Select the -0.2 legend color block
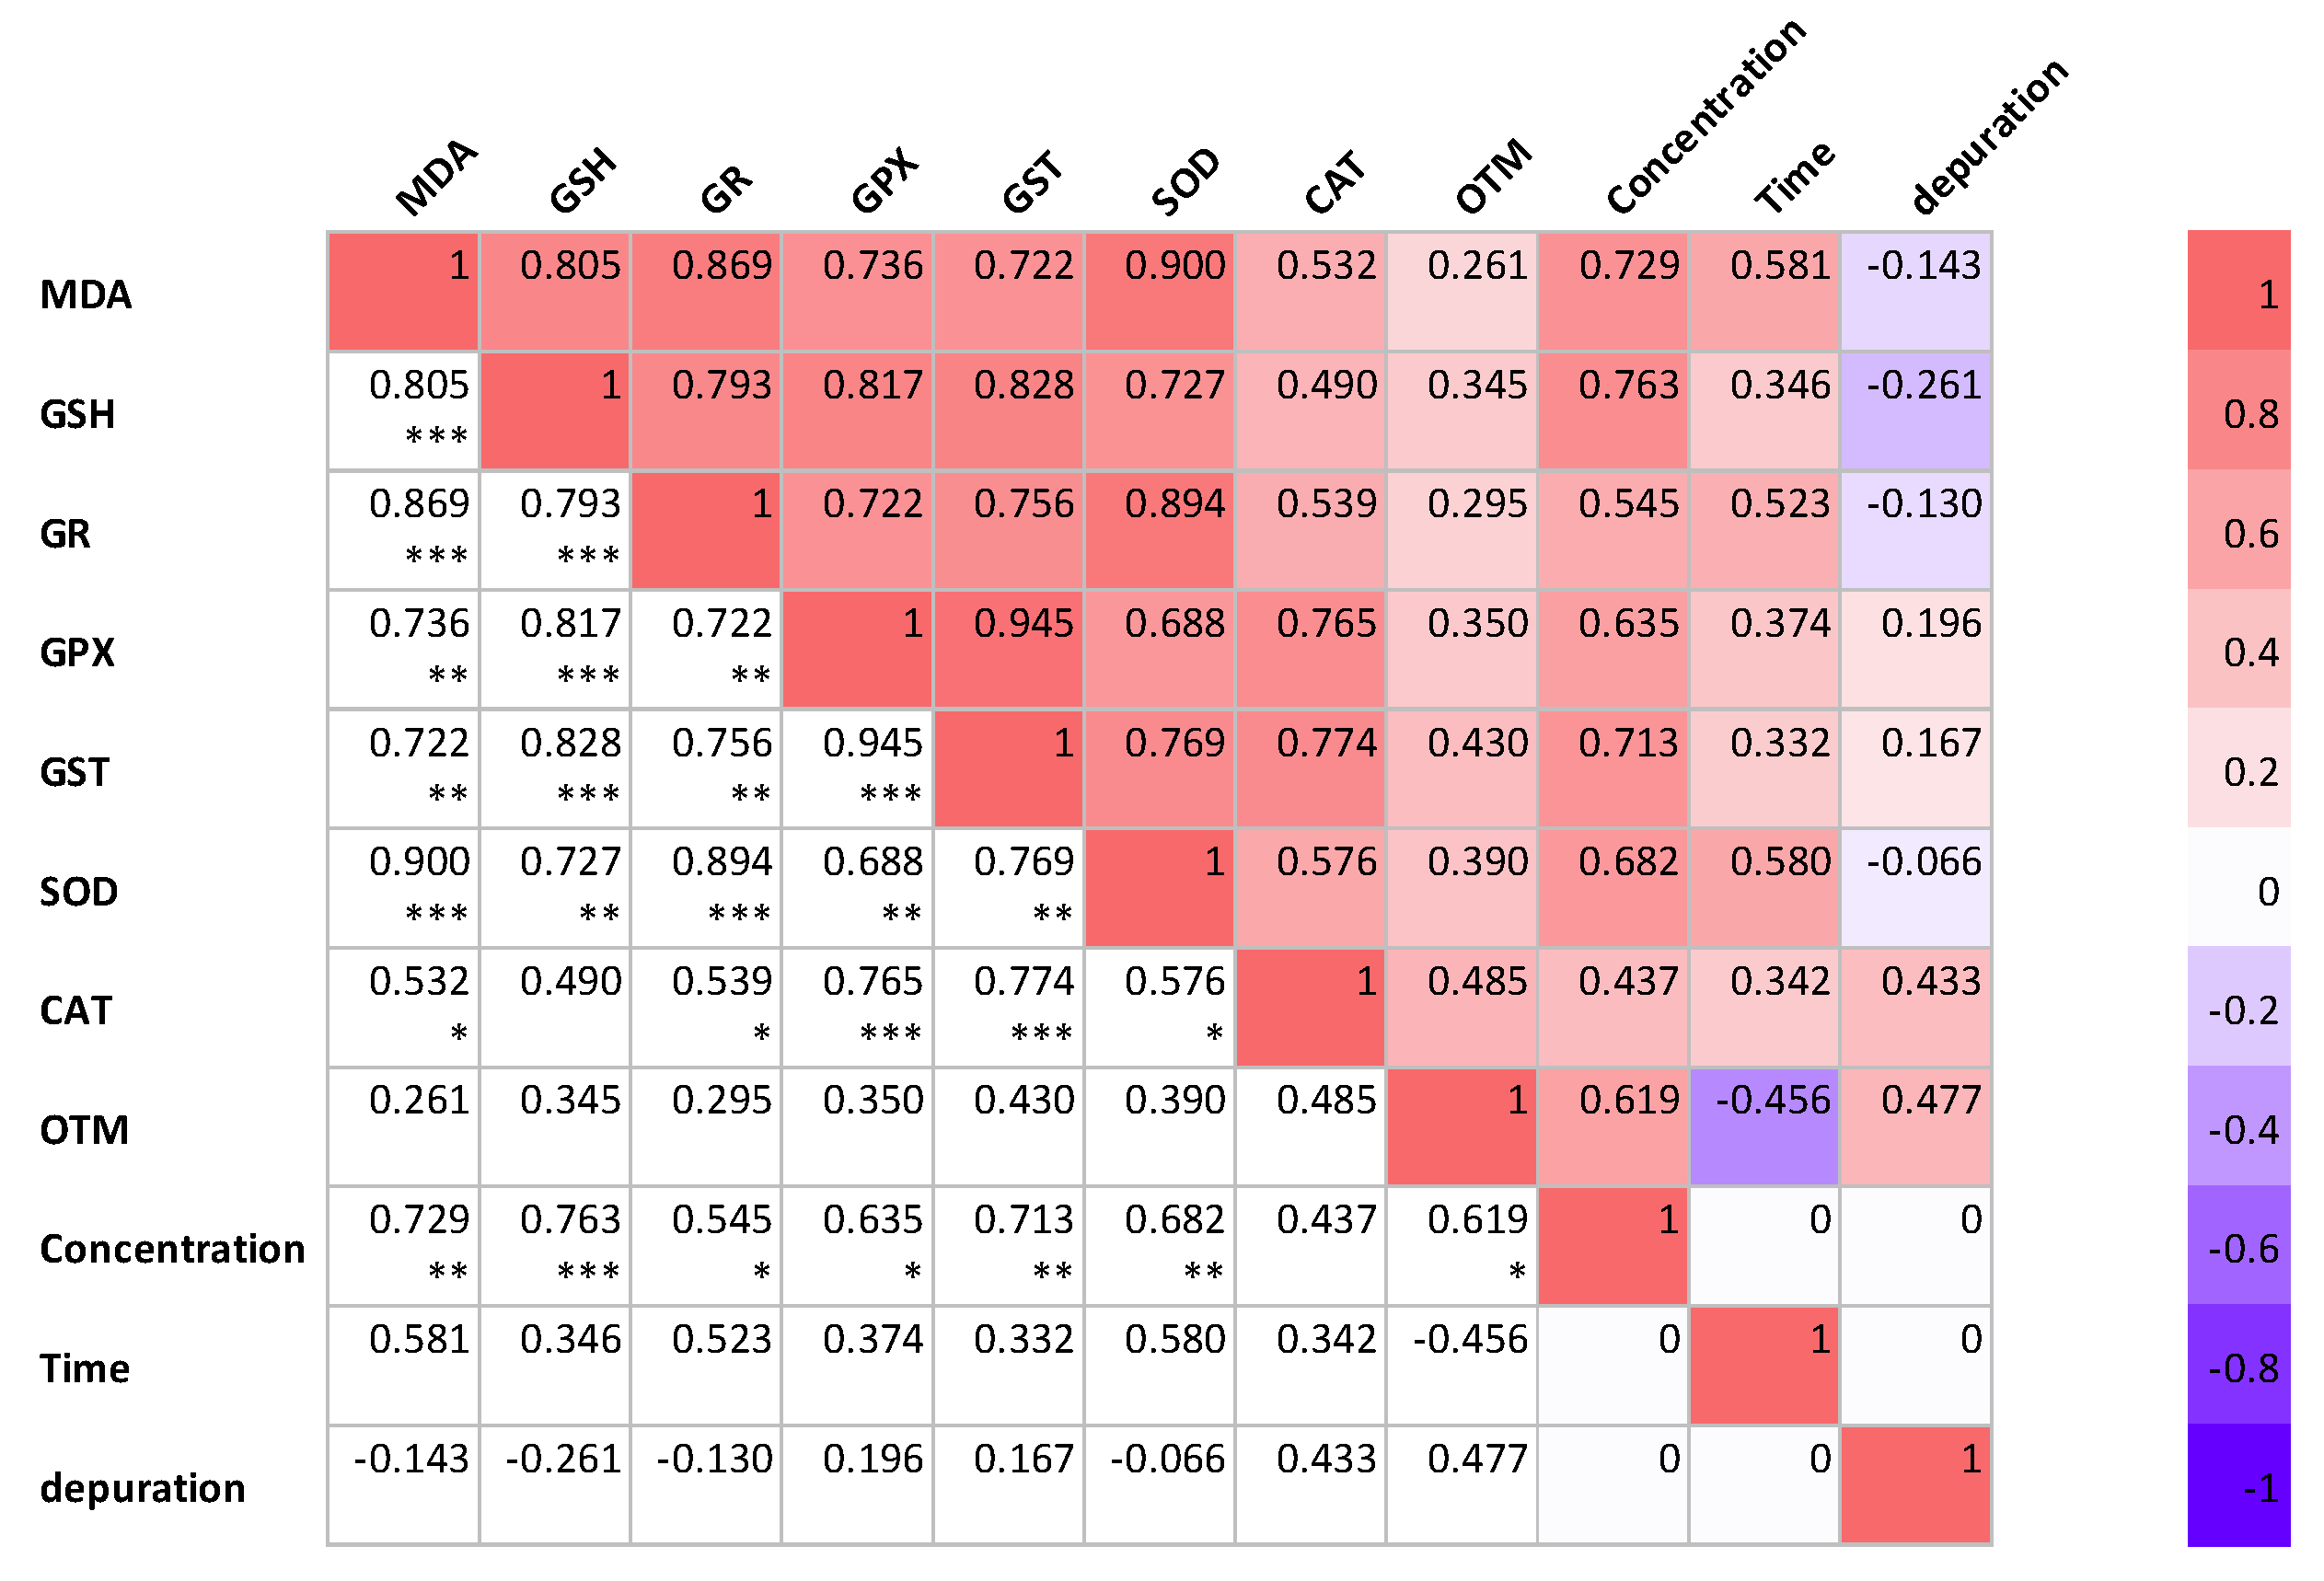This screenshot has height=1581, width=2324. coord(2238,1008)
